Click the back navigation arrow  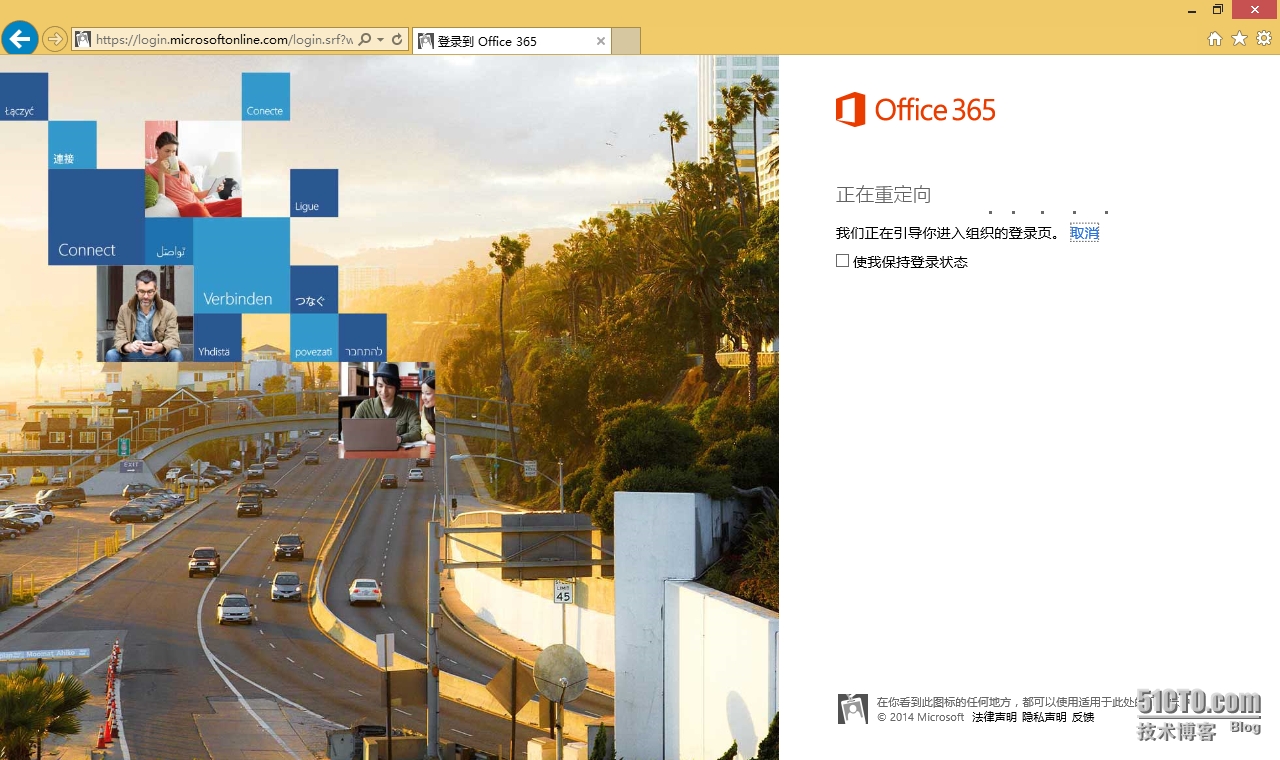(x=19, y=39)
